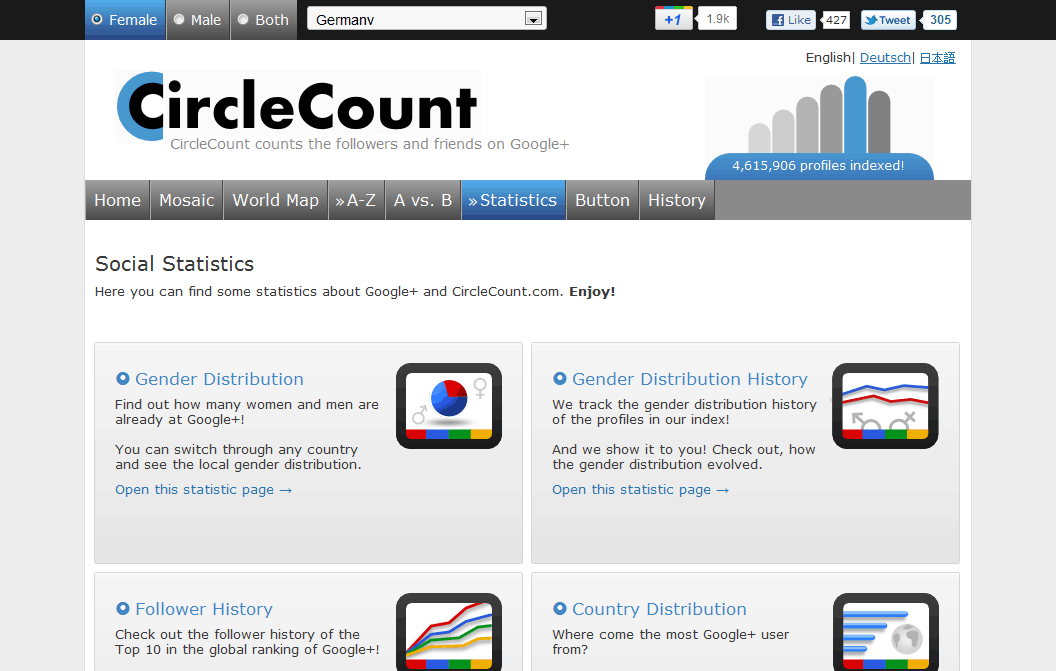Click the CircleCount tagline about Google+ followers

point(370,144)
